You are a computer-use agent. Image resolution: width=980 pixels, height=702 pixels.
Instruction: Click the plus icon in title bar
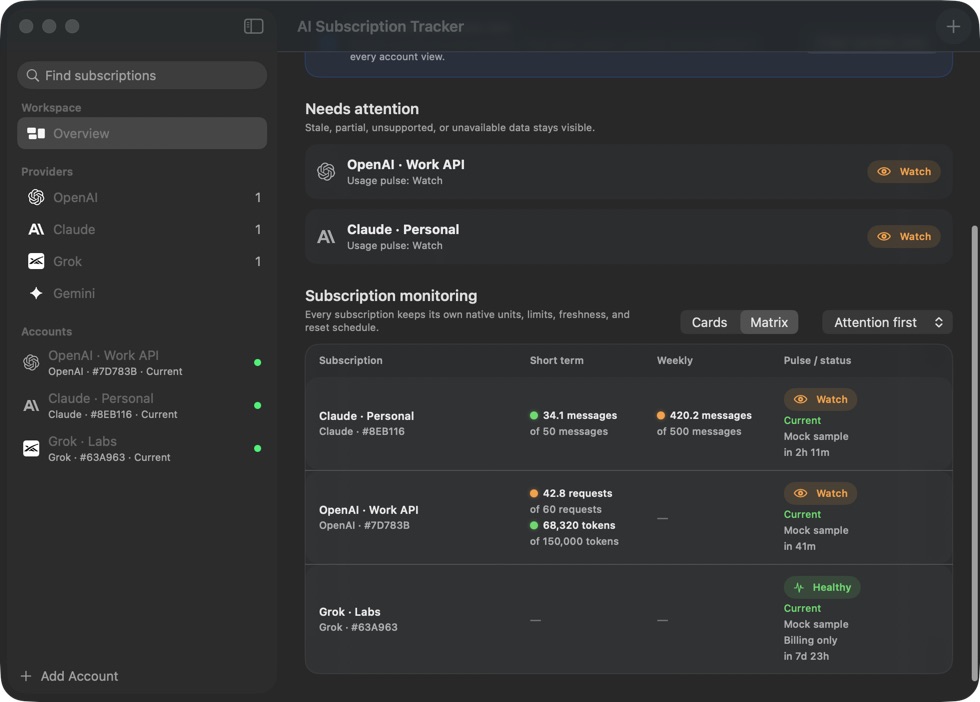(x=953, y=26)
